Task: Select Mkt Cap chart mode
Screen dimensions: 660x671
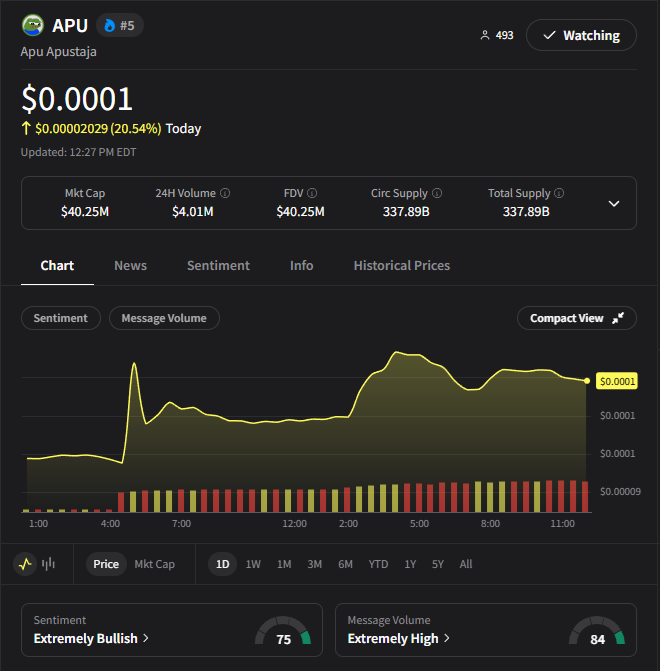Action: click(x=155, y=564)
